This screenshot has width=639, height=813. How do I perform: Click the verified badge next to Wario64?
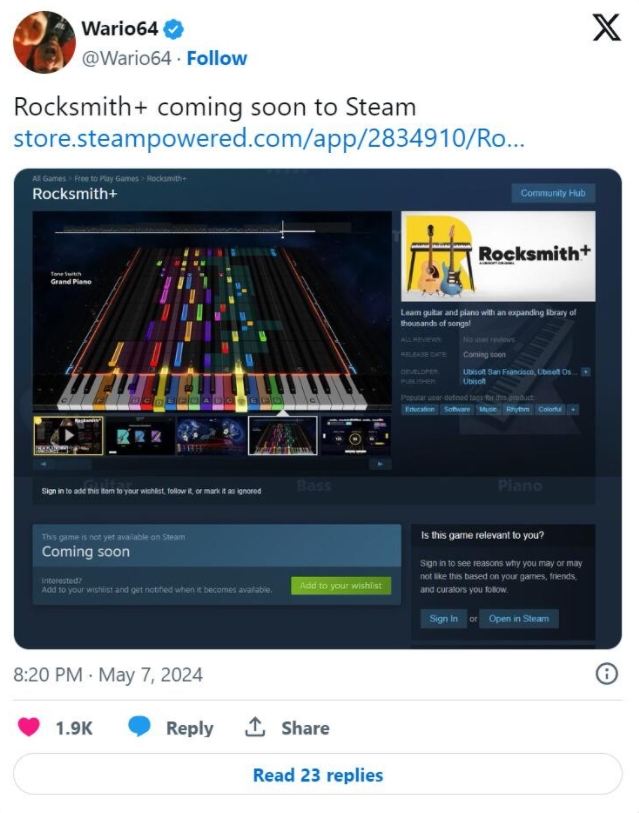click(x=174, y=29)
